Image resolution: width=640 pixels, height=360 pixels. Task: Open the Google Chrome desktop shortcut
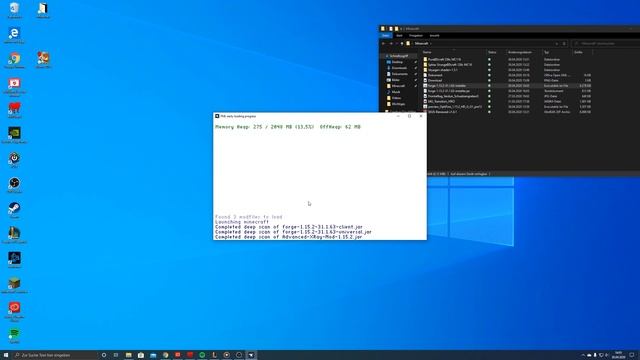[14, 60]
